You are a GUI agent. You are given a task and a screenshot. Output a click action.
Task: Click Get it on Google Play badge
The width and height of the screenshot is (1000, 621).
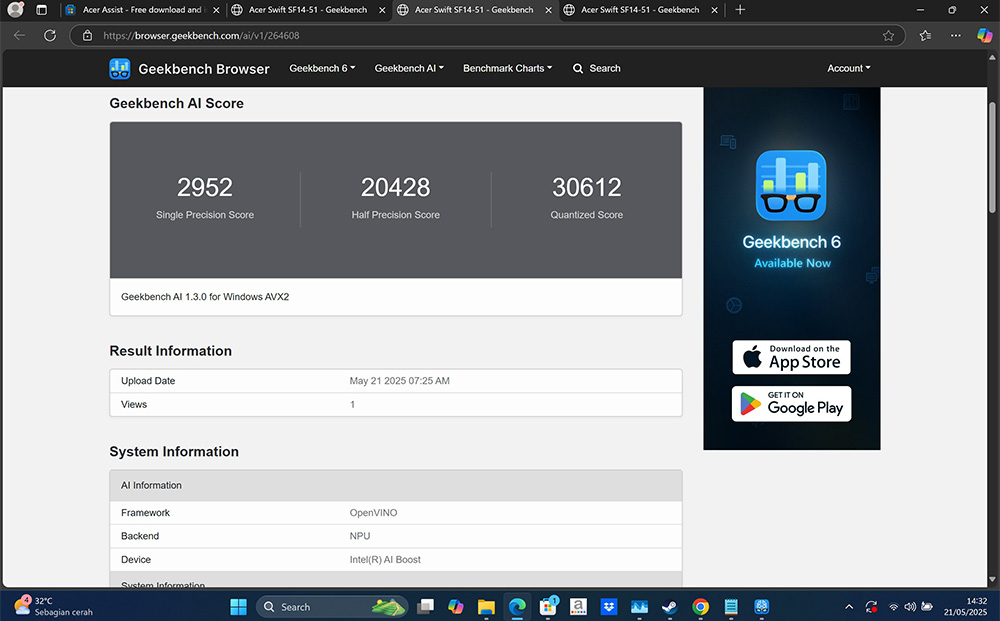click(x=791, y=404)
